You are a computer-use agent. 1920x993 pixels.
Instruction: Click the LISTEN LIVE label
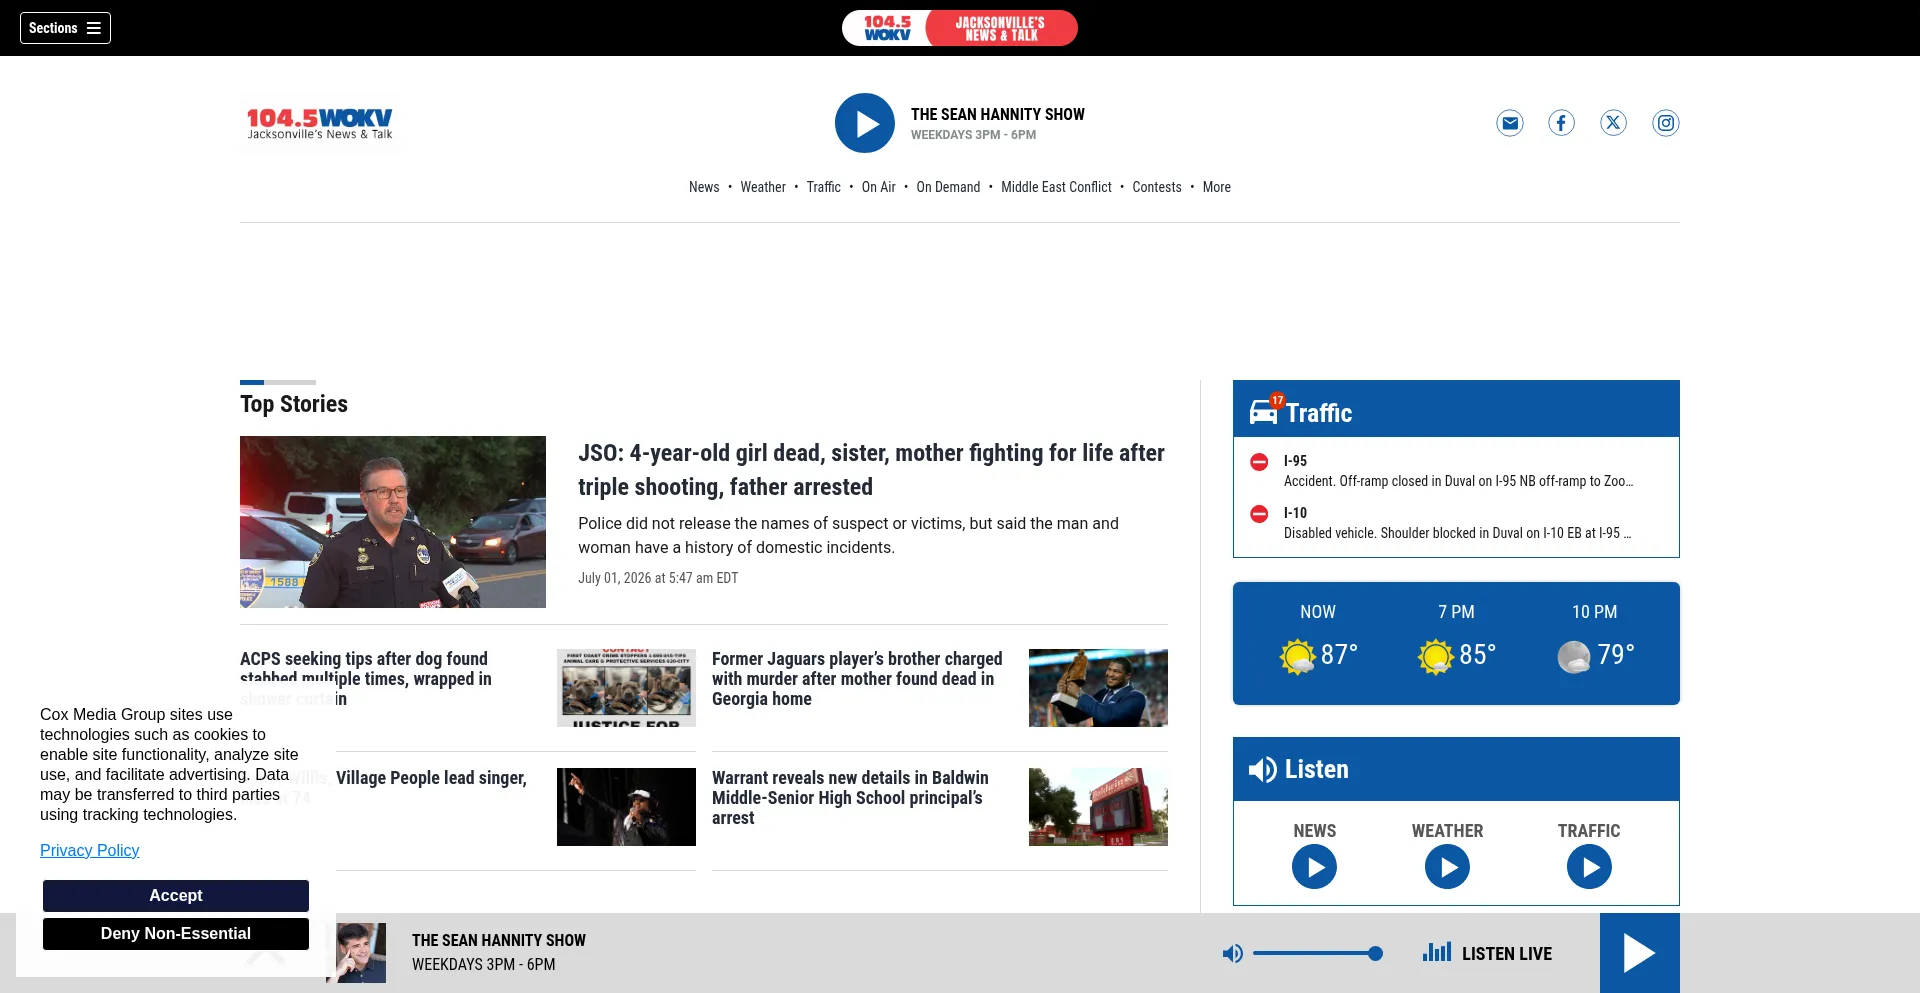click(x=1507, y=954)
